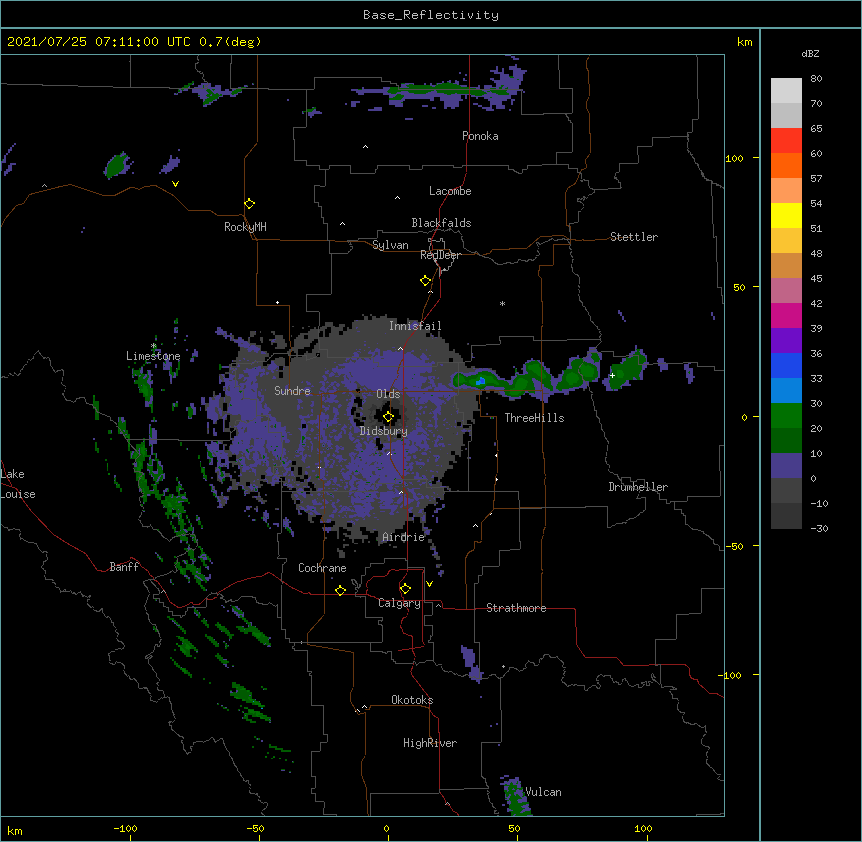This screenshot has width=862, height=842.
Task: Click the violet 36-39 dBZ legend swatch
Action: point(786,340)
